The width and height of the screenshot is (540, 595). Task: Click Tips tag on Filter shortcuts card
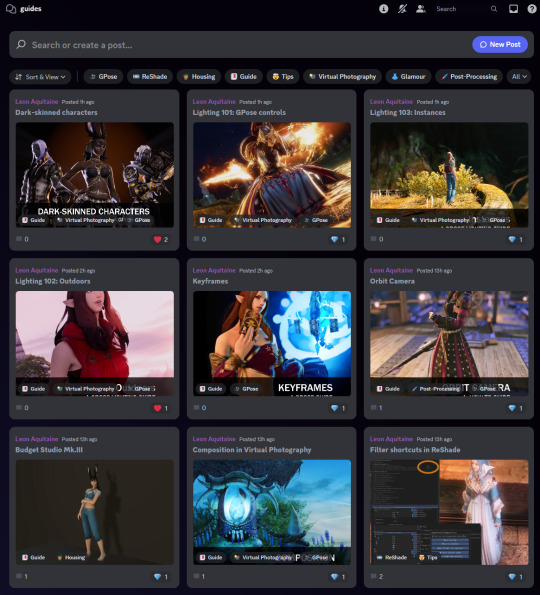428,557
